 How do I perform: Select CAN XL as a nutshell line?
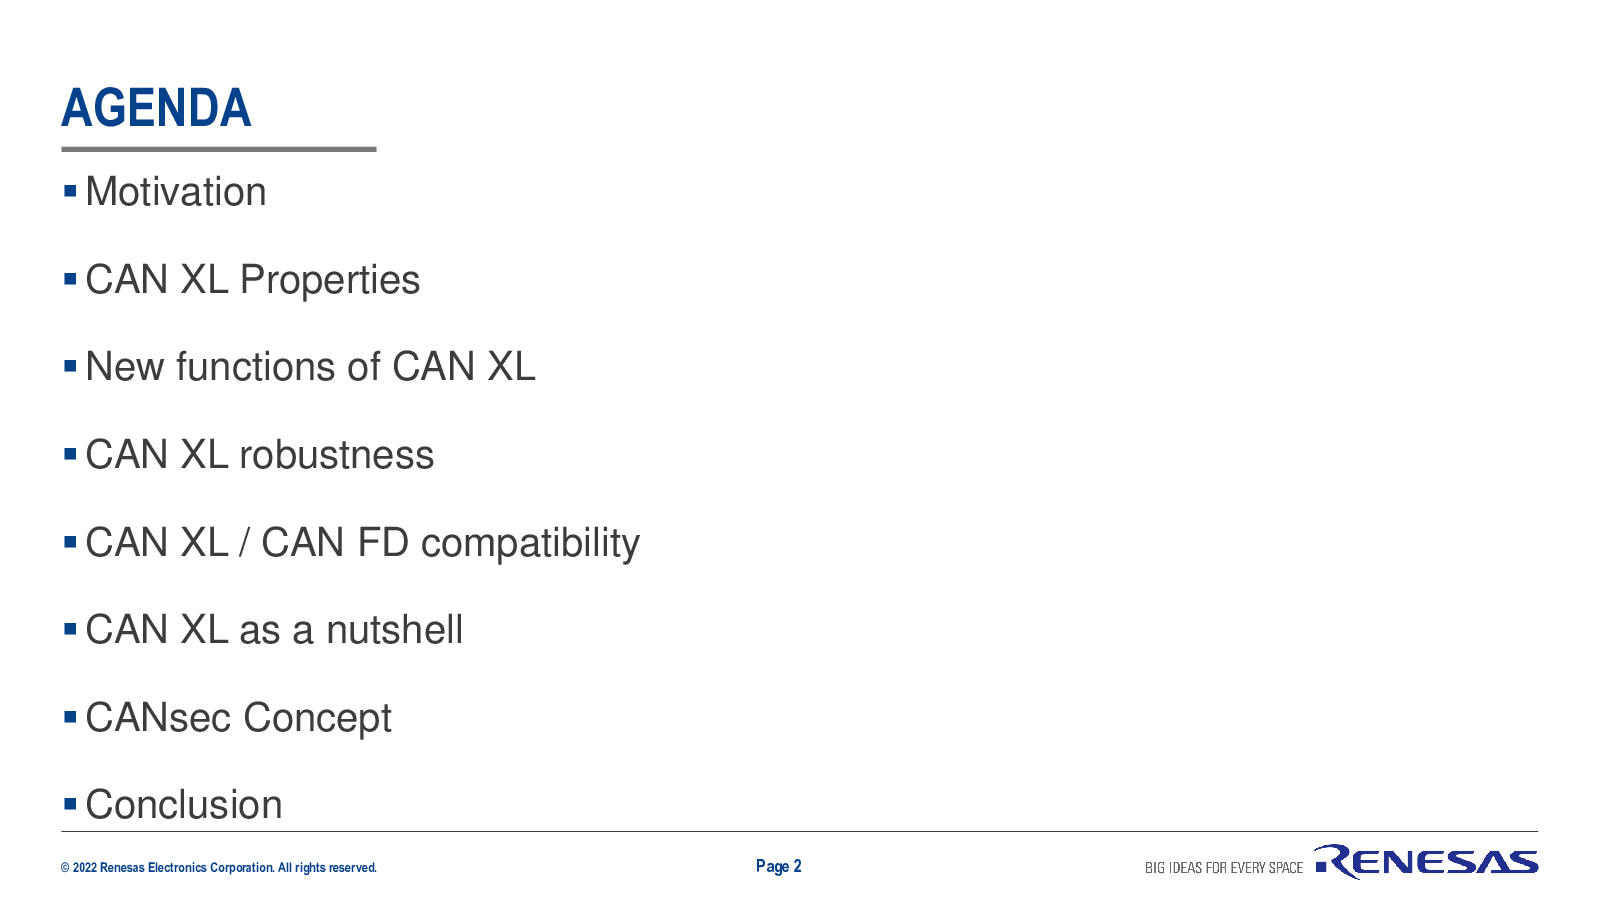(275, 630)
